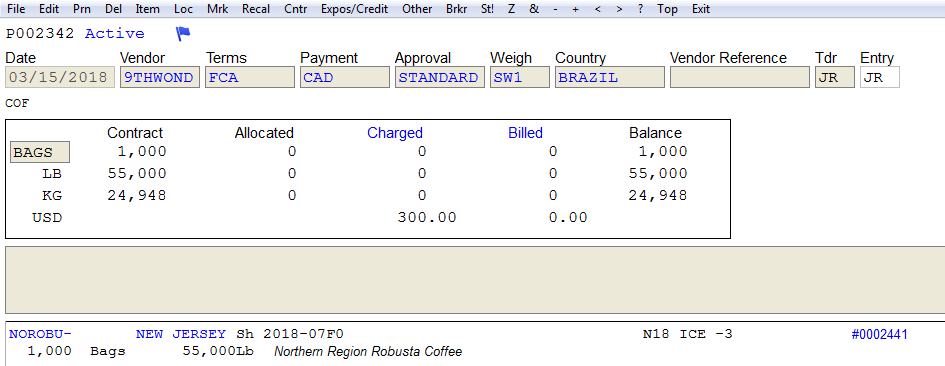This screenshot has height=366, width=945.
Task: Select the Country field BRAZIL
Action: point(610,77)
